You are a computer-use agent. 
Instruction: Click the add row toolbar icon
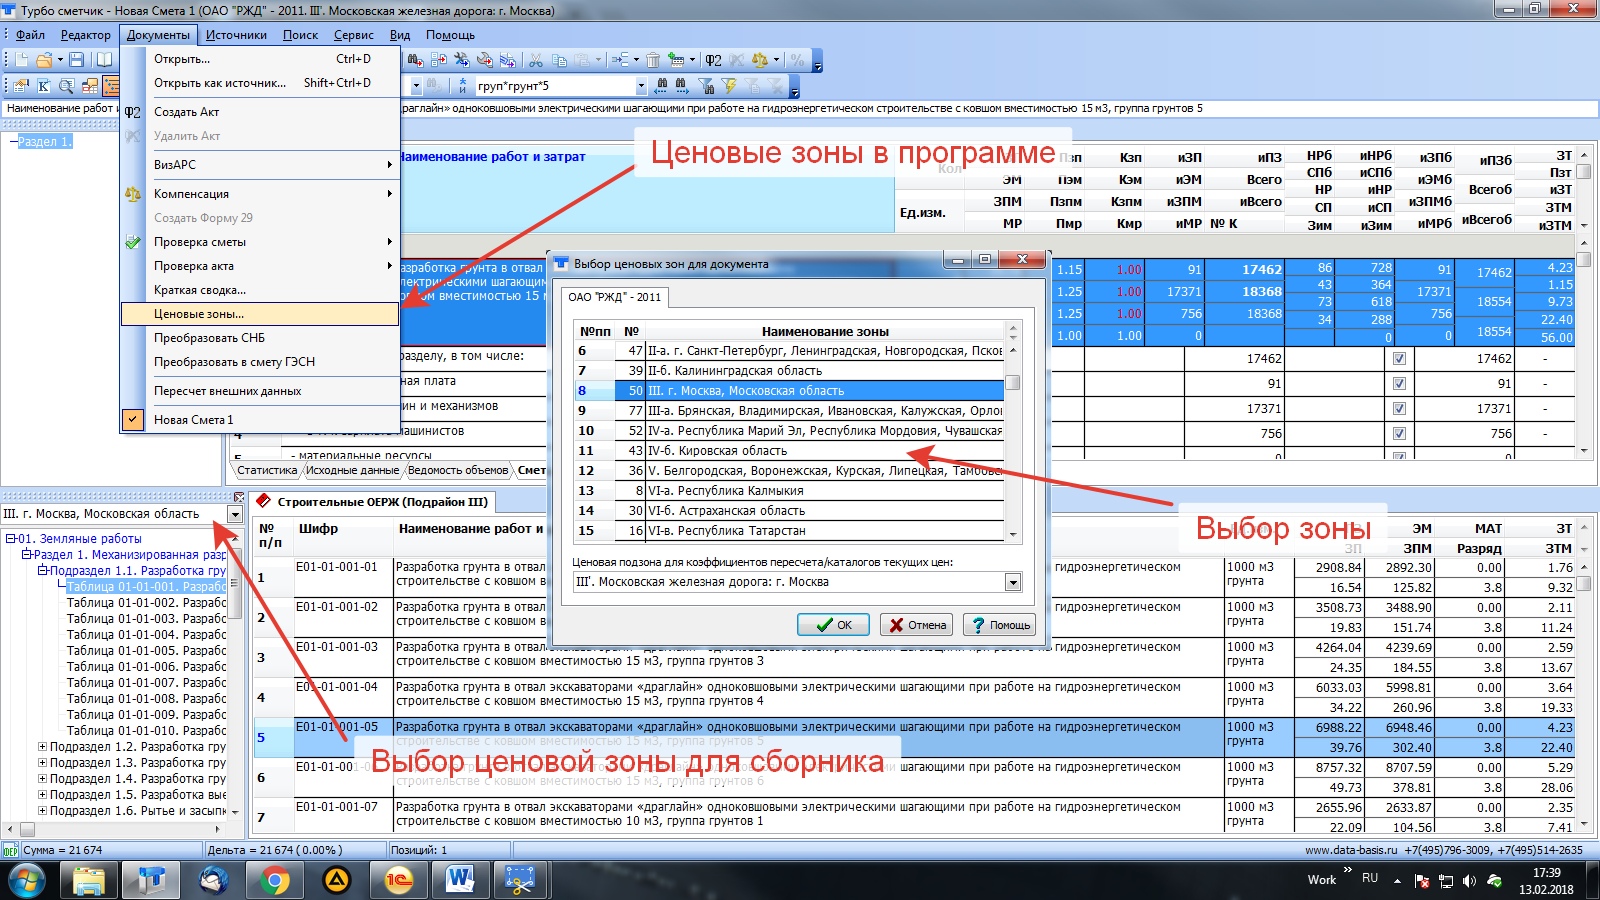click(x=676, y=60)
